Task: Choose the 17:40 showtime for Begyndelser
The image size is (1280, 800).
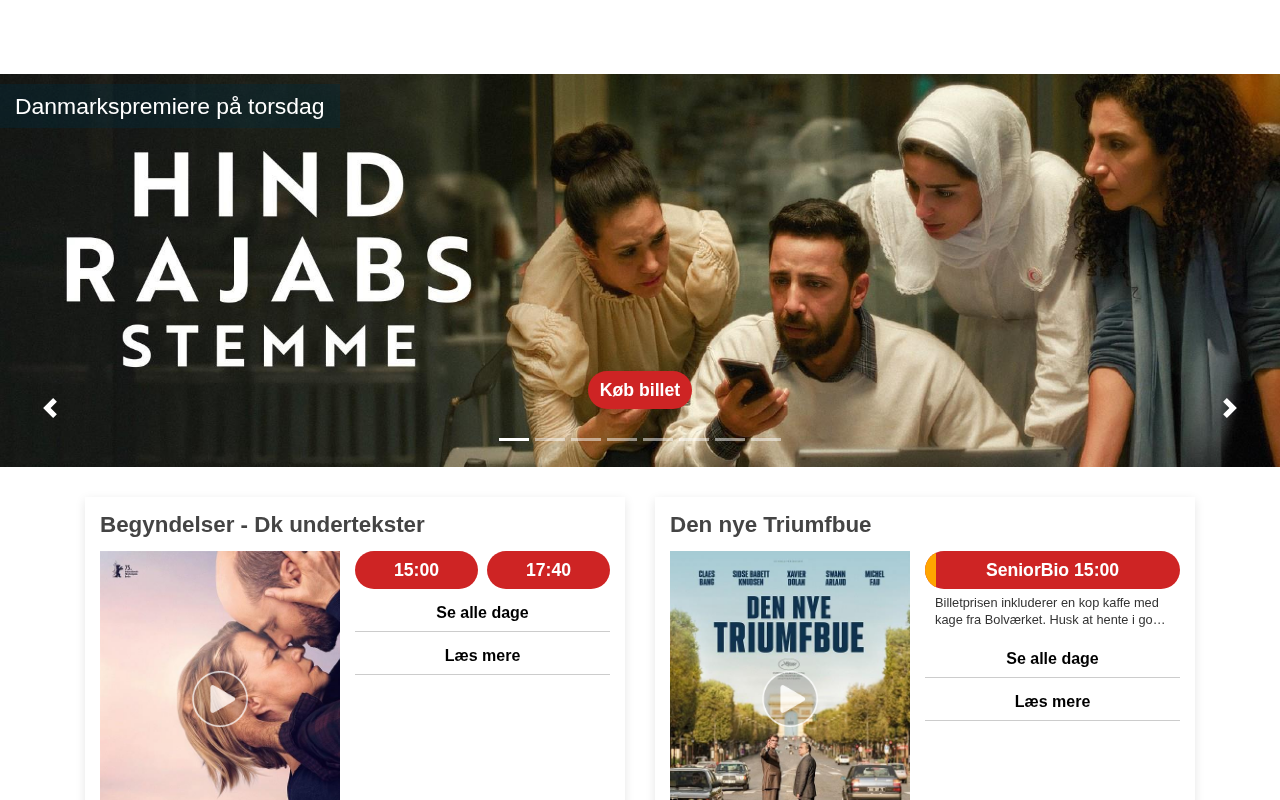Action: tap(548, 570)
